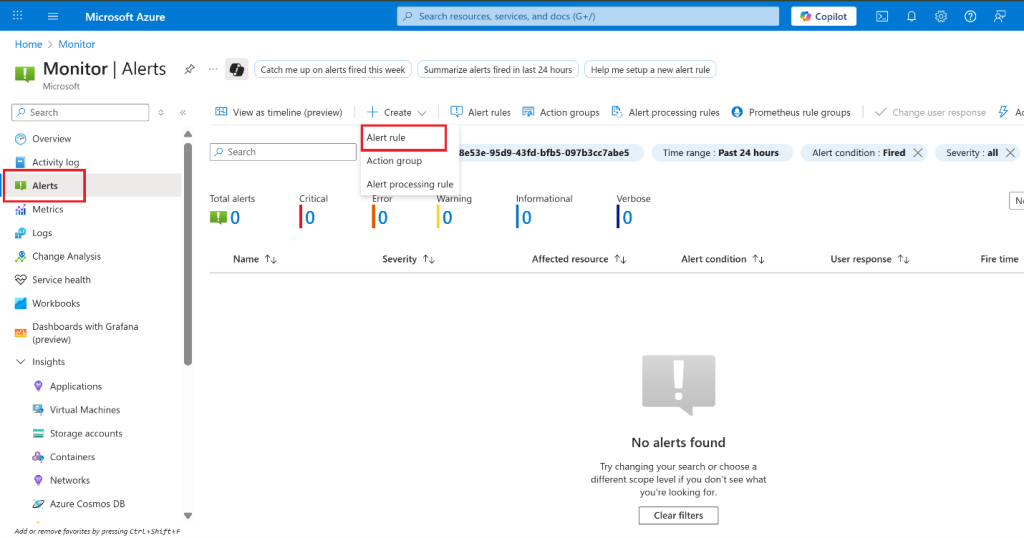This screenshot has height=538, width=1024.
Task: Collapse the Insights section
Action: coord(20,362)
